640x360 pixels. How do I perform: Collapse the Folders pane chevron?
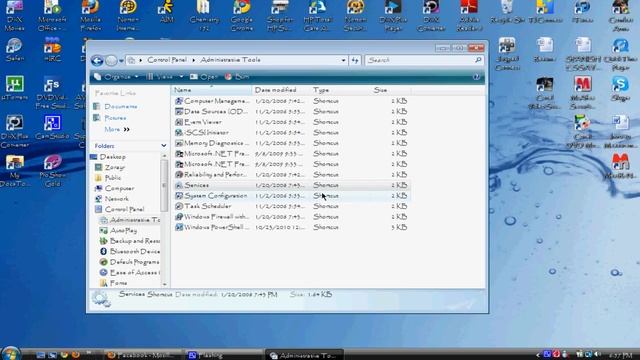click(164, 146)
